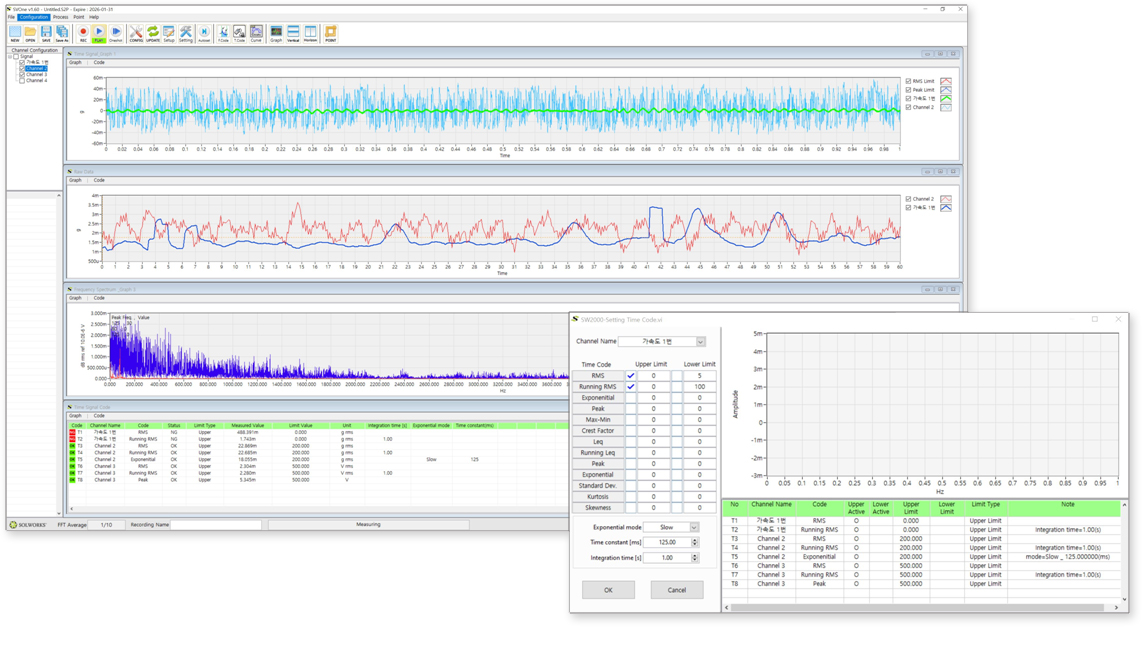1145x650 pixels.
Task: Click OK in Setting Time Code dialog
Action: 608,590
